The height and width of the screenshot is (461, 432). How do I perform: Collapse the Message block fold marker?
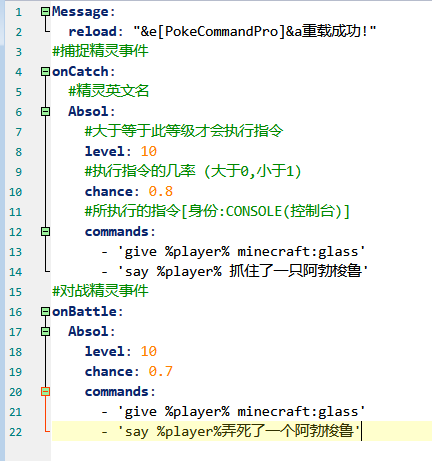[45, 12]
